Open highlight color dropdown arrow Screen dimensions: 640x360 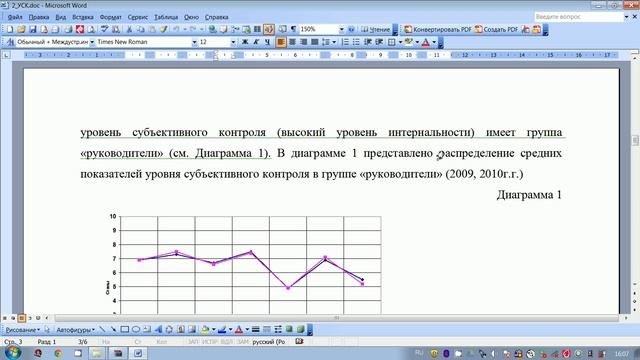417,42
